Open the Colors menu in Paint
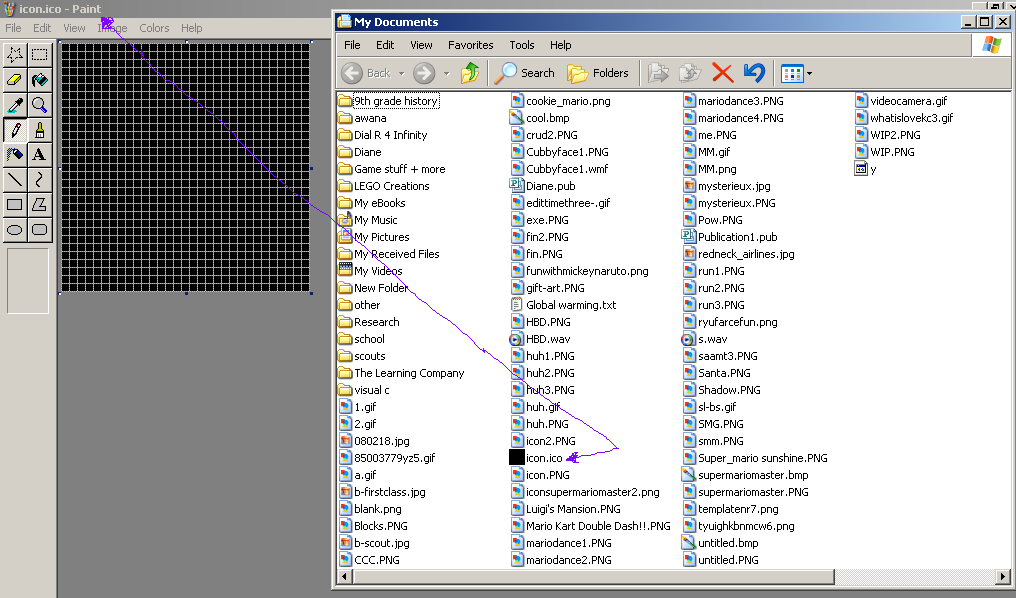The width and height of the screenshot is (1016, 598). pyautogui.click(x=154, y=28)
